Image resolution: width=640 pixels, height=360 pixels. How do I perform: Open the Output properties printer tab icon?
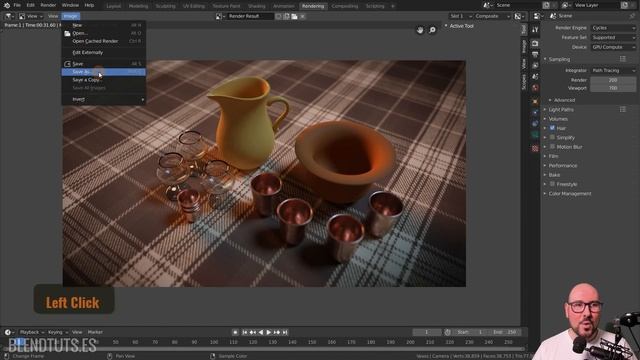coord(535,54)
